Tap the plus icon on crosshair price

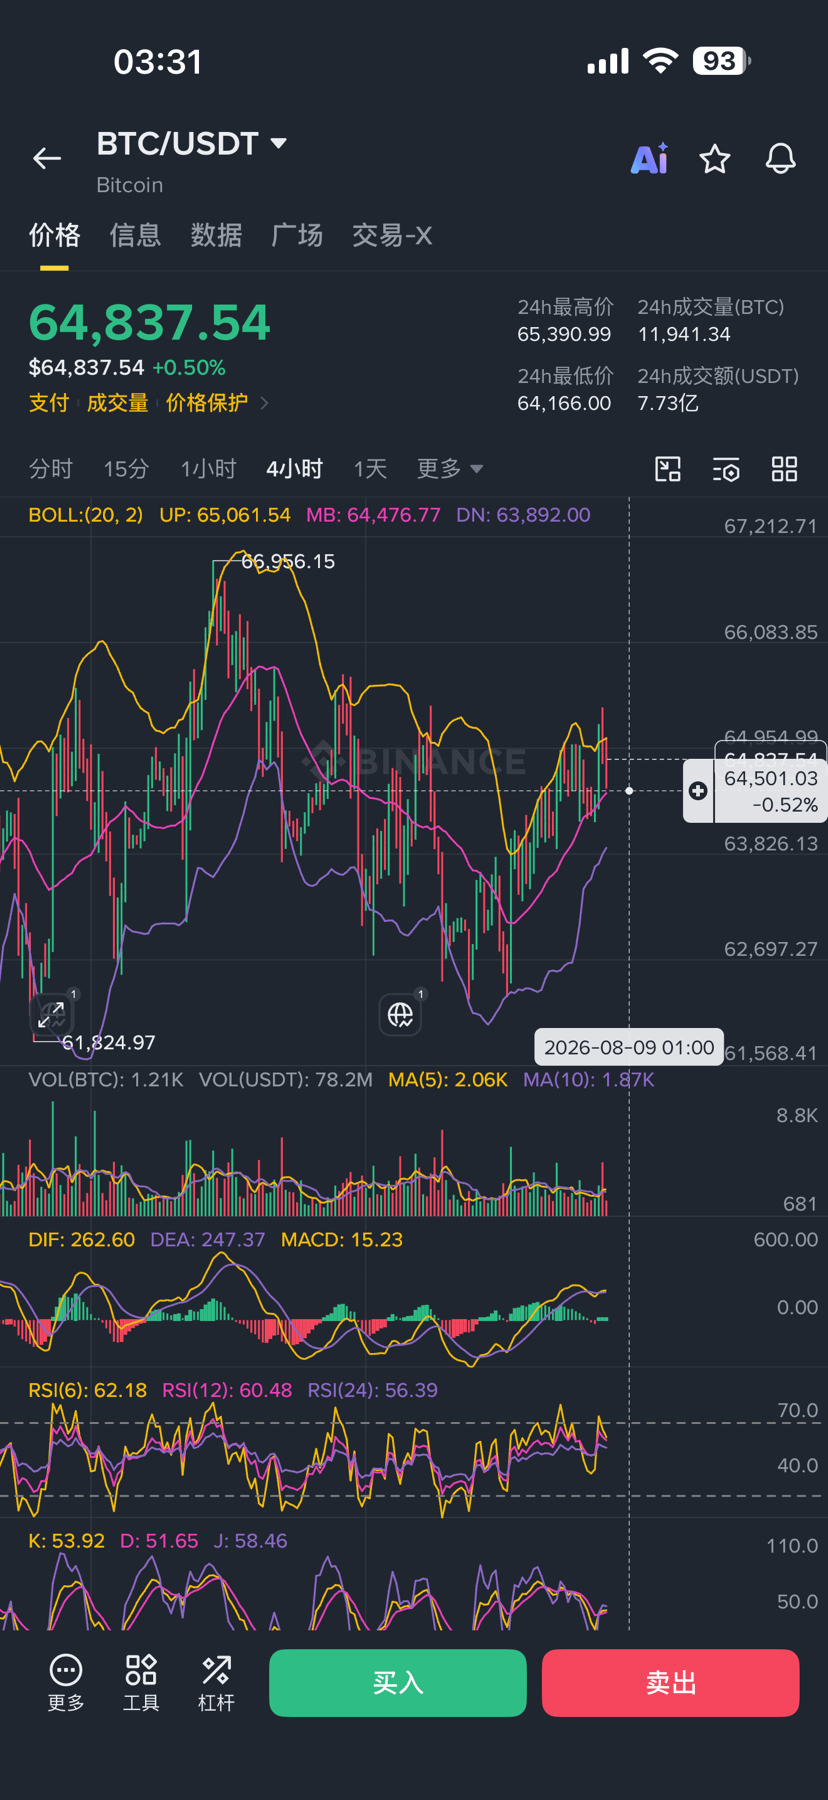click(x=698, y=791)
